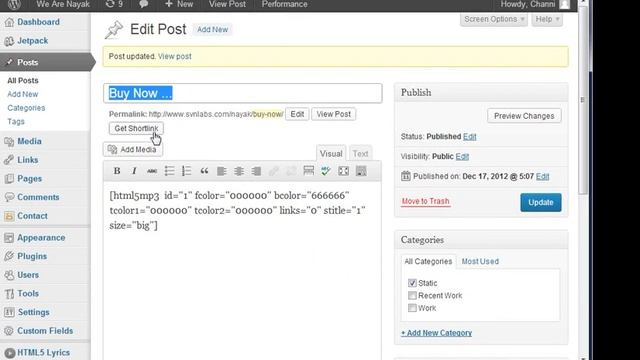Open the Media menu
This screenshot has height=360, width=640.
29,141
